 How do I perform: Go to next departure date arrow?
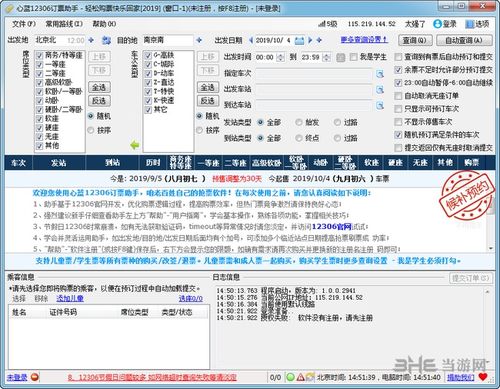click(310, 40)
